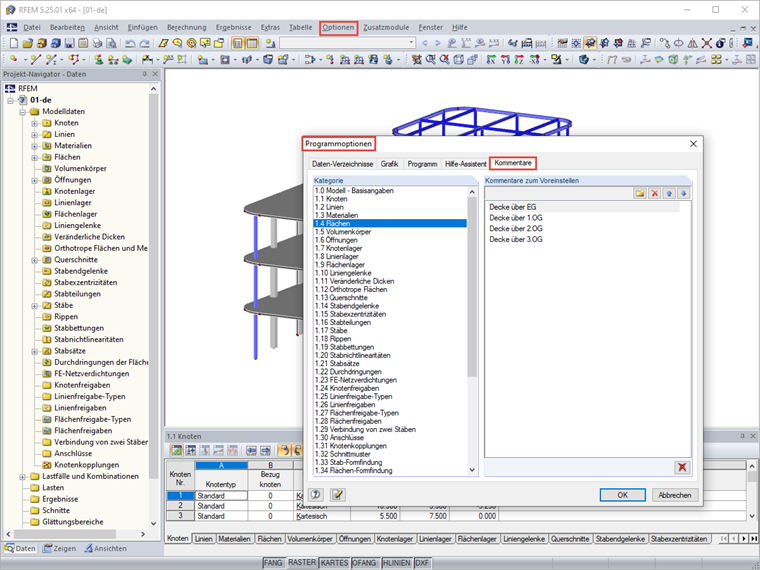The height and width of the screenshot is (570, 760).
Task: Click the Save floppy disk icon
Action: (x=69, y=44)
